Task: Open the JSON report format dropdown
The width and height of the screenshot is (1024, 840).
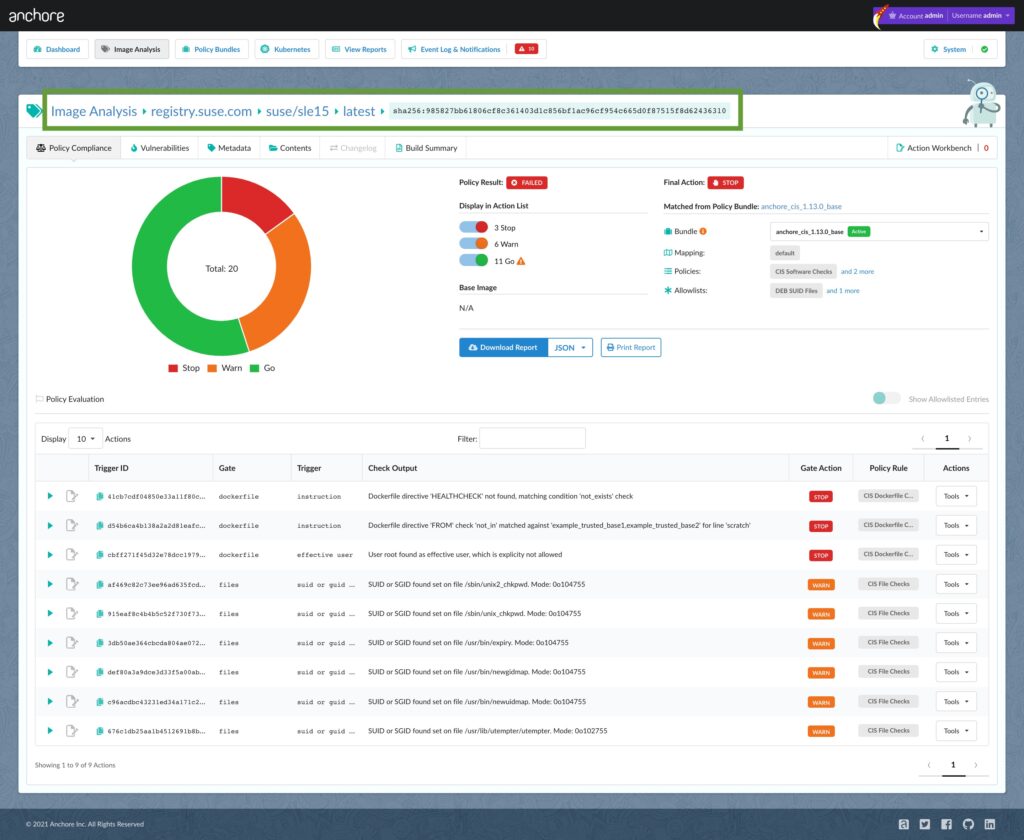Action: [570, 347]
